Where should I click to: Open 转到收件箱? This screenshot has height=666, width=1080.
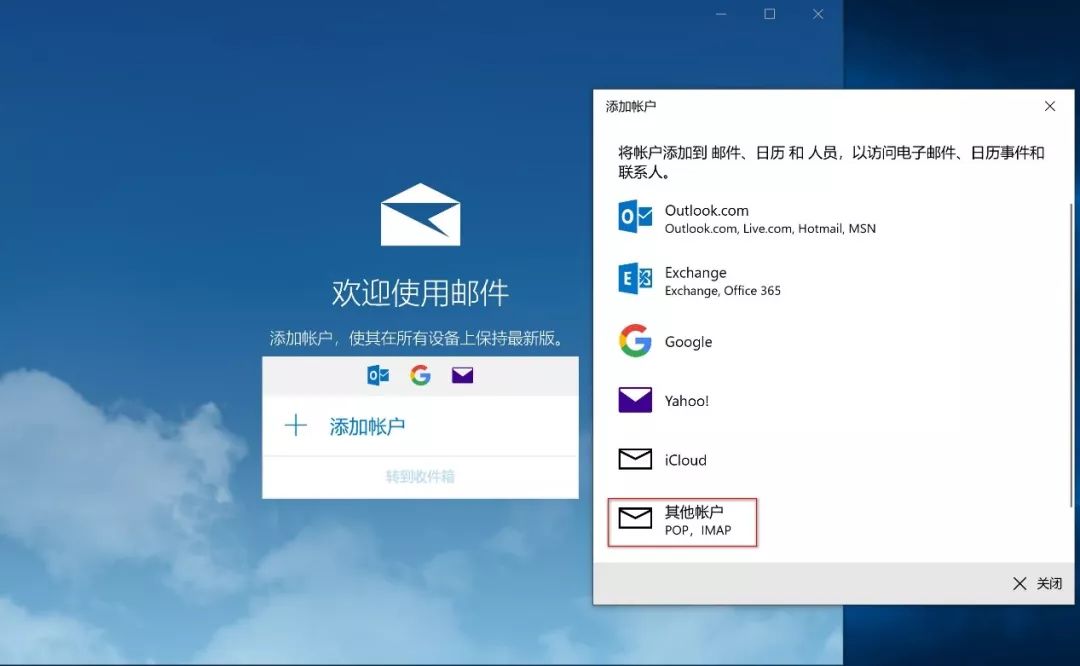pyautogui.click(x=420, y=477)
